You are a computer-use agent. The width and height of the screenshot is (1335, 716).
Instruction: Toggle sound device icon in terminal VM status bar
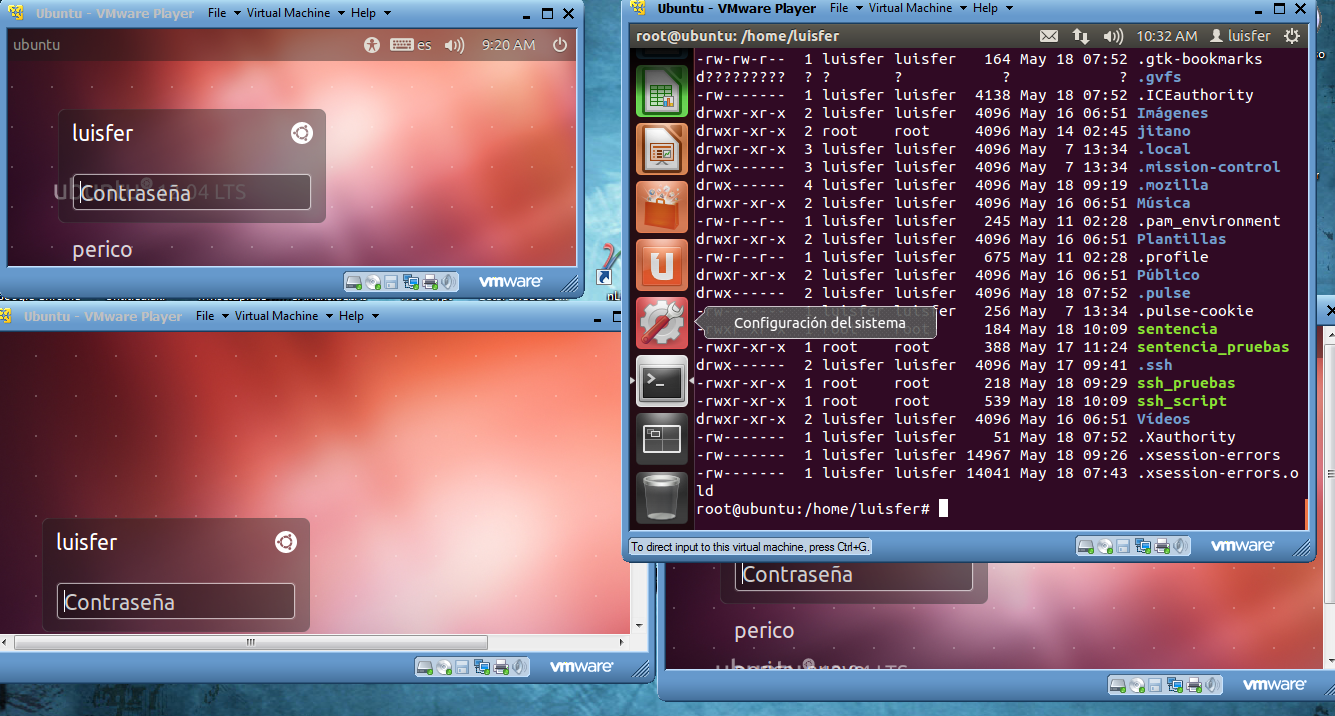point(1181,546)
